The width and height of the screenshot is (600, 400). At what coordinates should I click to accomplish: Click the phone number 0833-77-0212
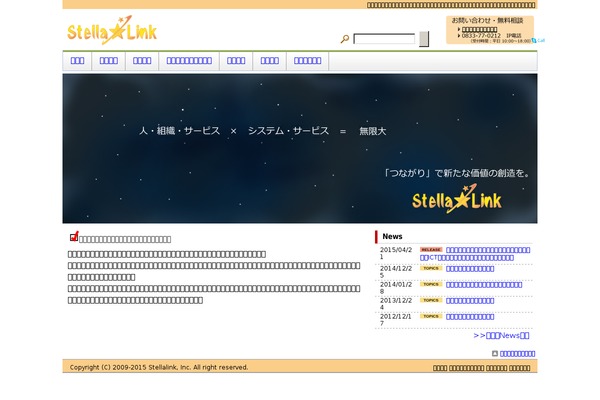[x=481, y=35]
